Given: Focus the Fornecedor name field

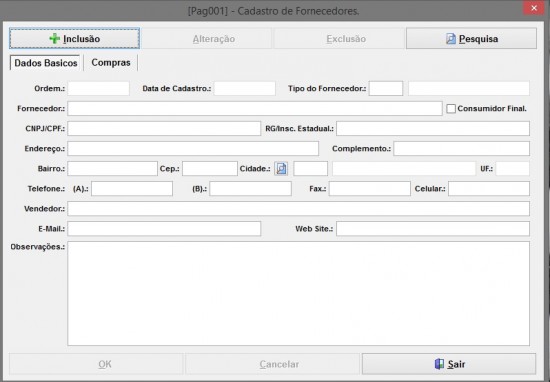Looking at the screenshot, I should click(255, 108).
